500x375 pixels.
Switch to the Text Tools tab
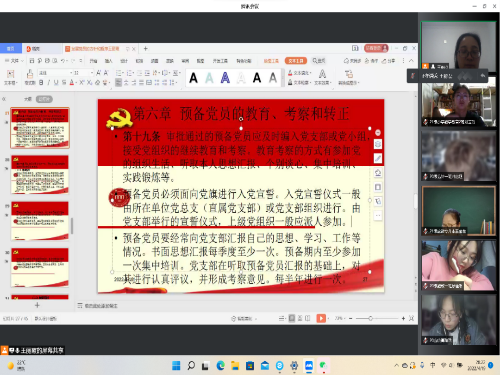pos(296,61)
